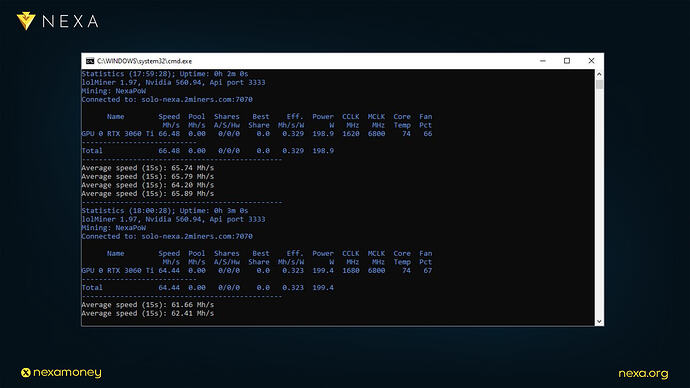
Task: Click the scrollbar down arrow
Action: (599, 321)
